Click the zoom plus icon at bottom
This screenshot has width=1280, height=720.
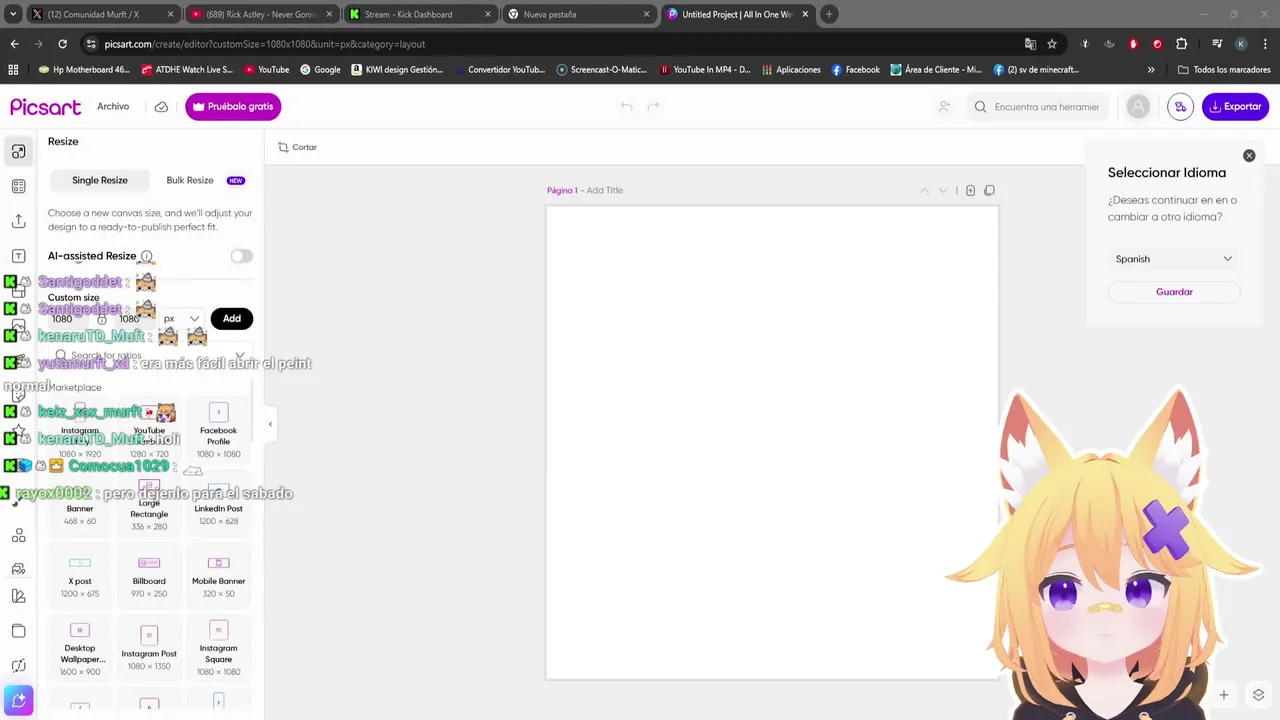pyautogui.click(x=1223, y=695)
